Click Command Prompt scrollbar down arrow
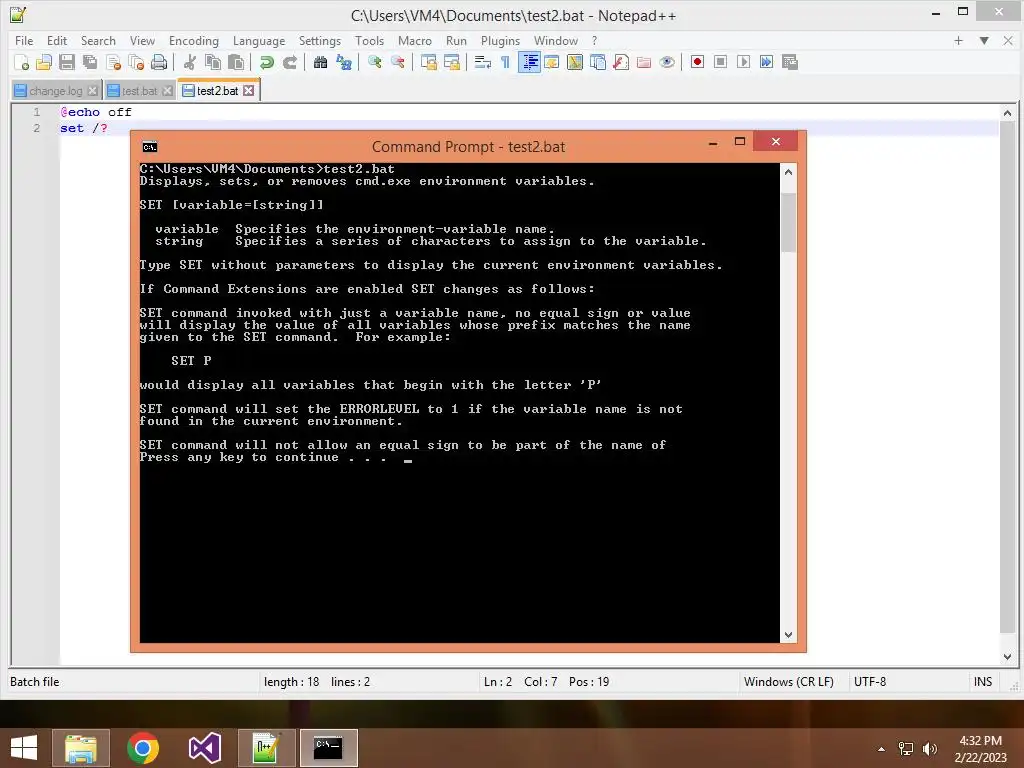This screenshot has width=1024, height=768. point(788,635)
